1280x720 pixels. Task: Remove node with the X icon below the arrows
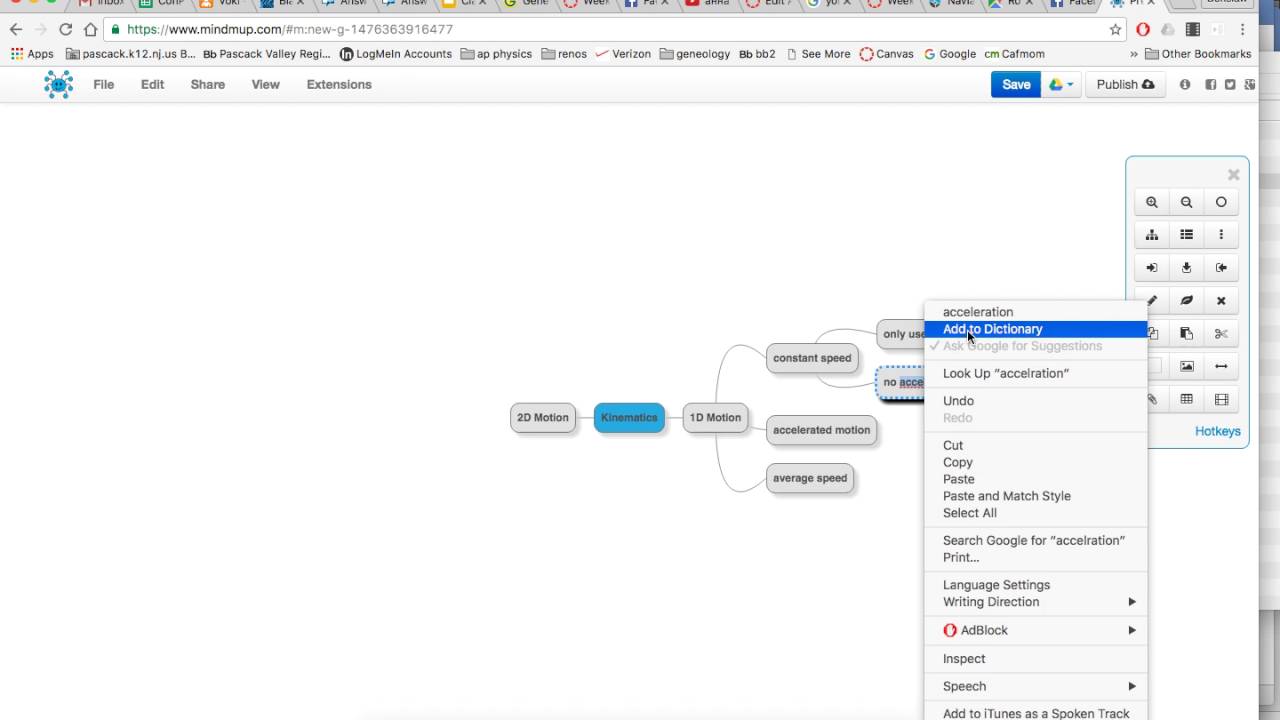[1221, 301]
